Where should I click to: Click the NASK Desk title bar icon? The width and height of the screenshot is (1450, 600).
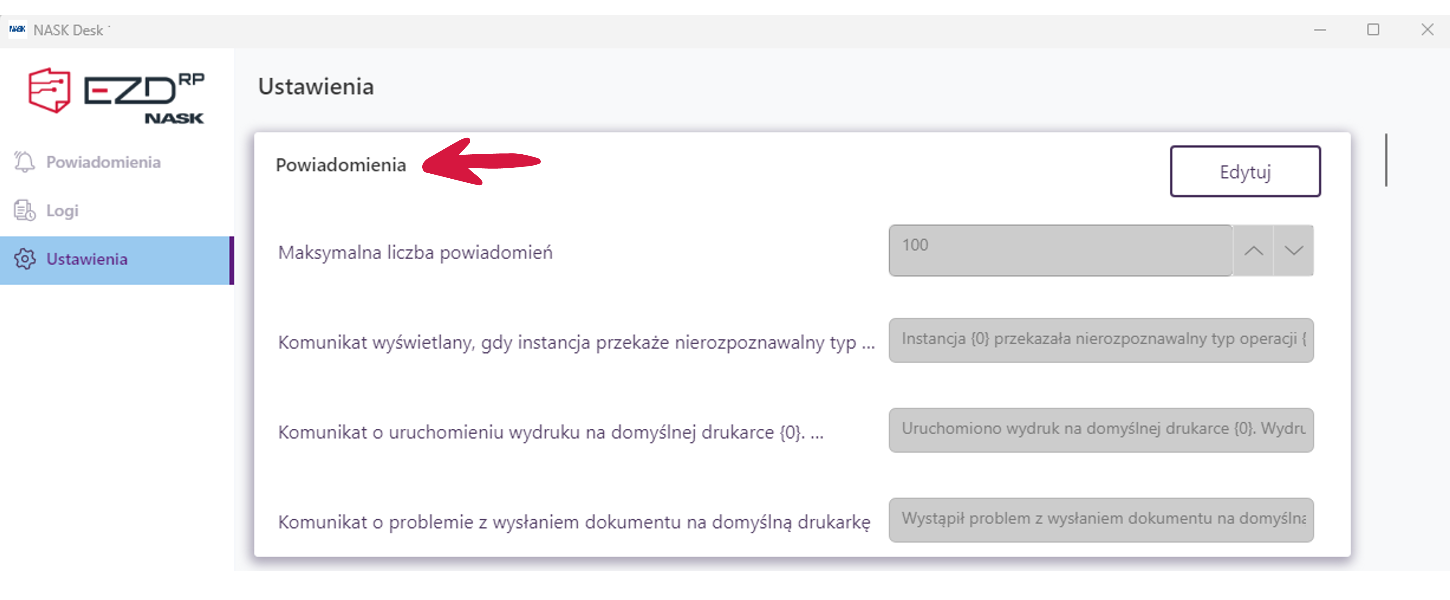(17, 29)
